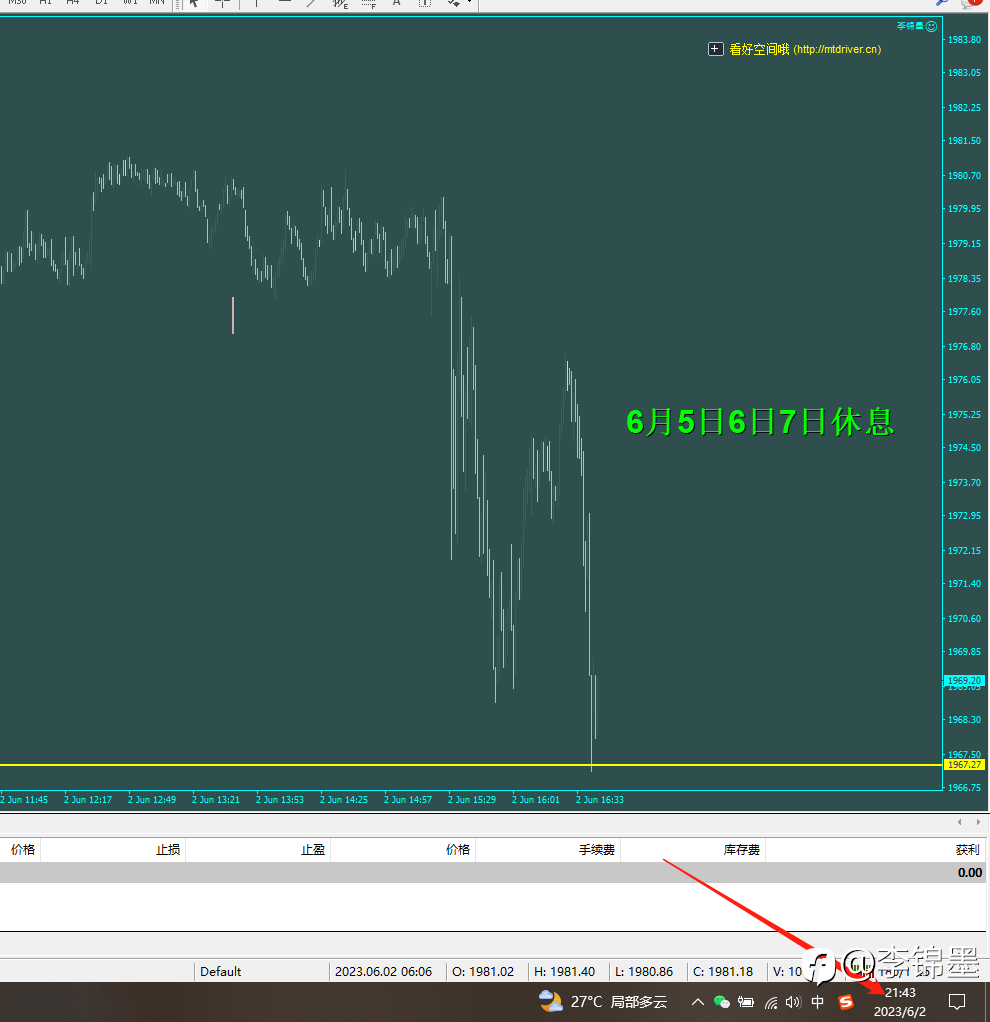Click the 2 Jun 15:29 time axis label
990x1022 pixels.
(x=472, y=799)
